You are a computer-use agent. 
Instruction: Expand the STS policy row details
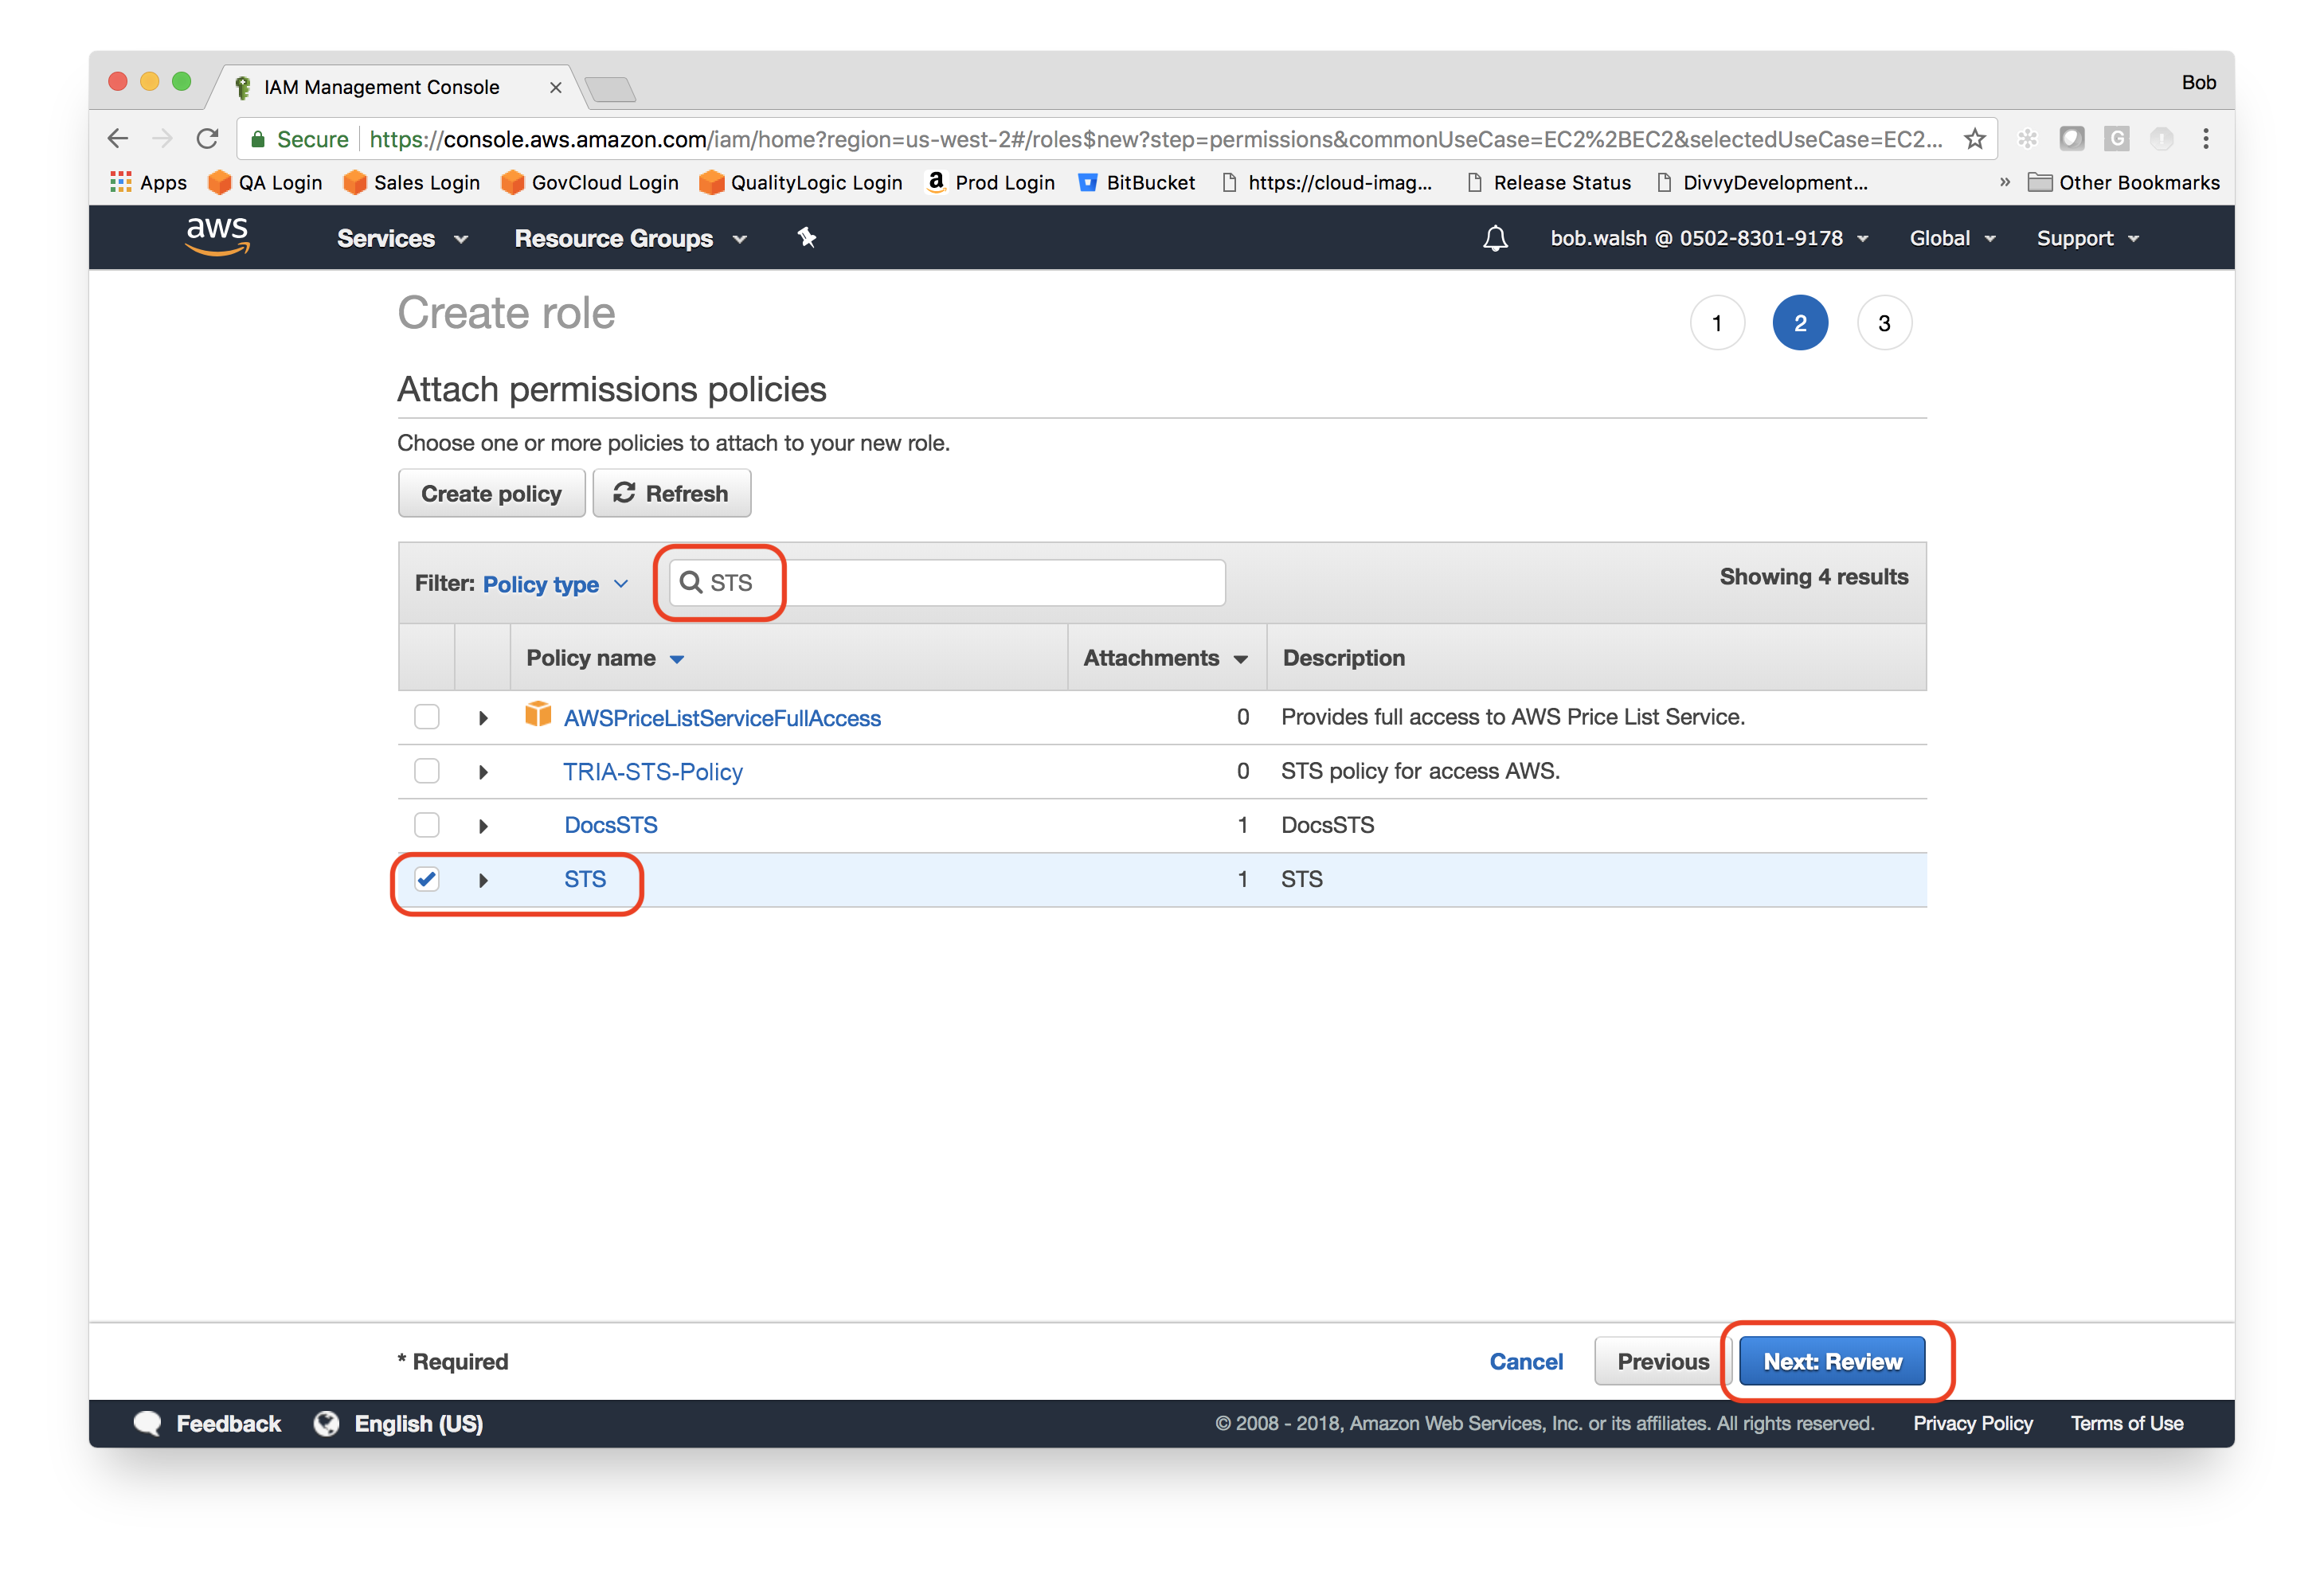tap(483, 880)
